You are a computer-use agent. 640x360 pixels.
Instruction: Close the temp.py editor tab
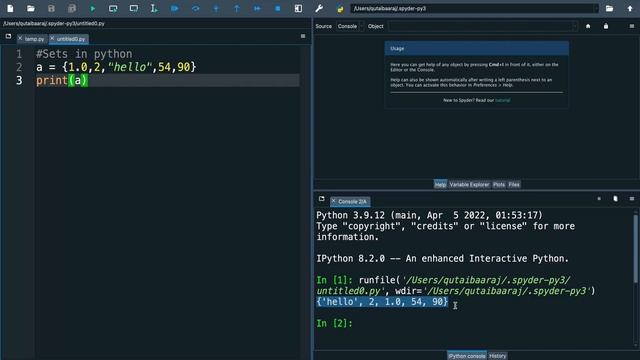click(x=20, y=38)
